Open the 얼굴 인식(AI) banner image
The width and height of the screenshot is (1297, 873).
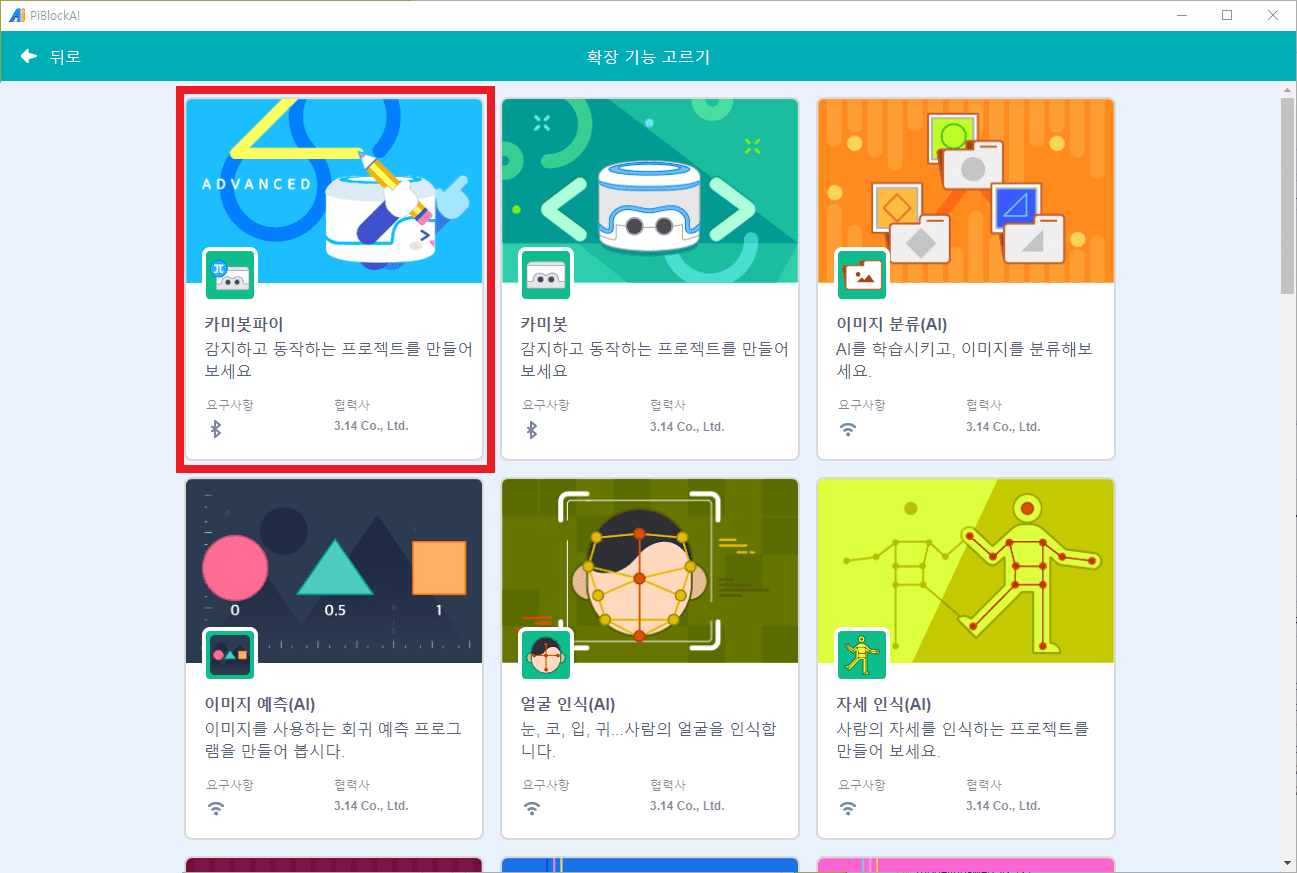(650, 571)
